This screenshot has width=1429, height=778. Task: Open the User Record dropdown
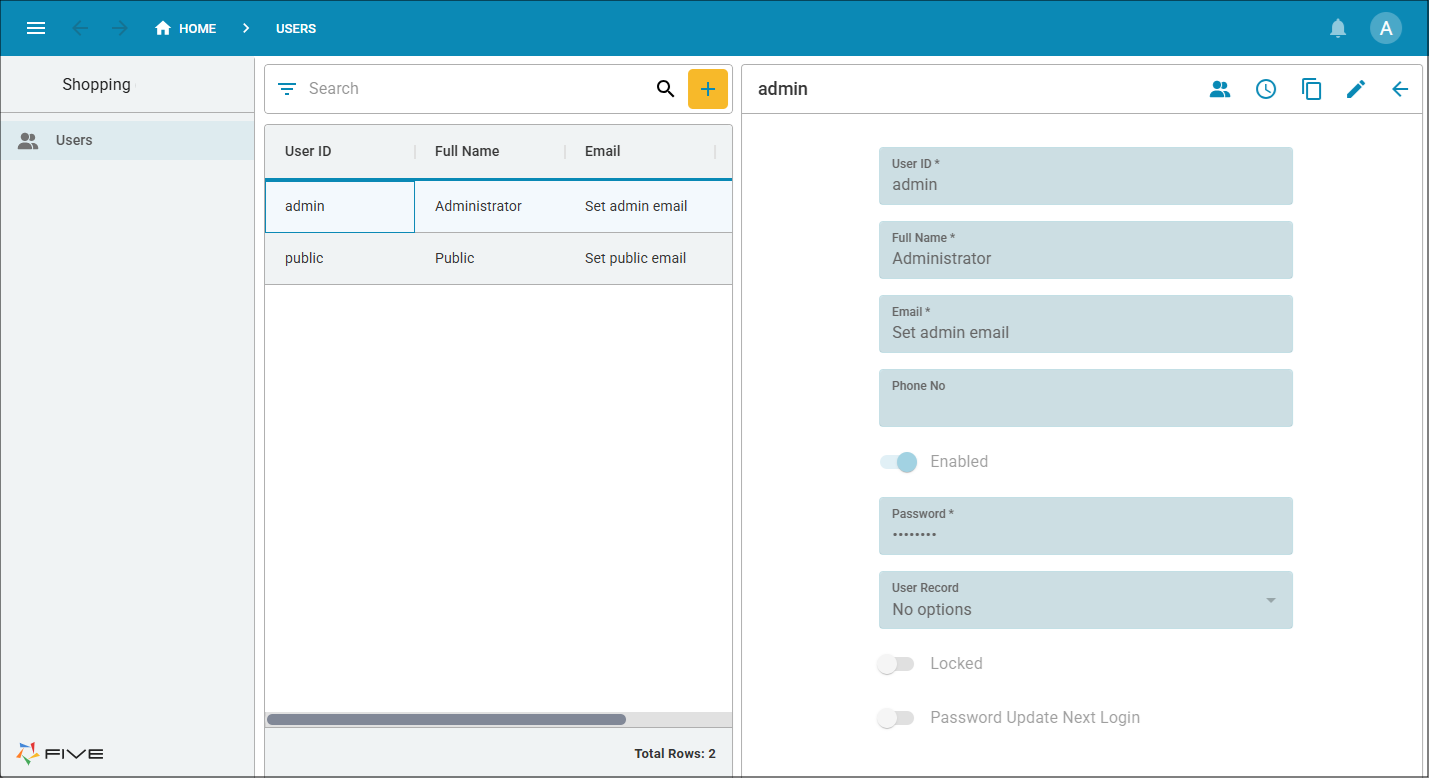pyautogui.click(x=1270, y=600)
